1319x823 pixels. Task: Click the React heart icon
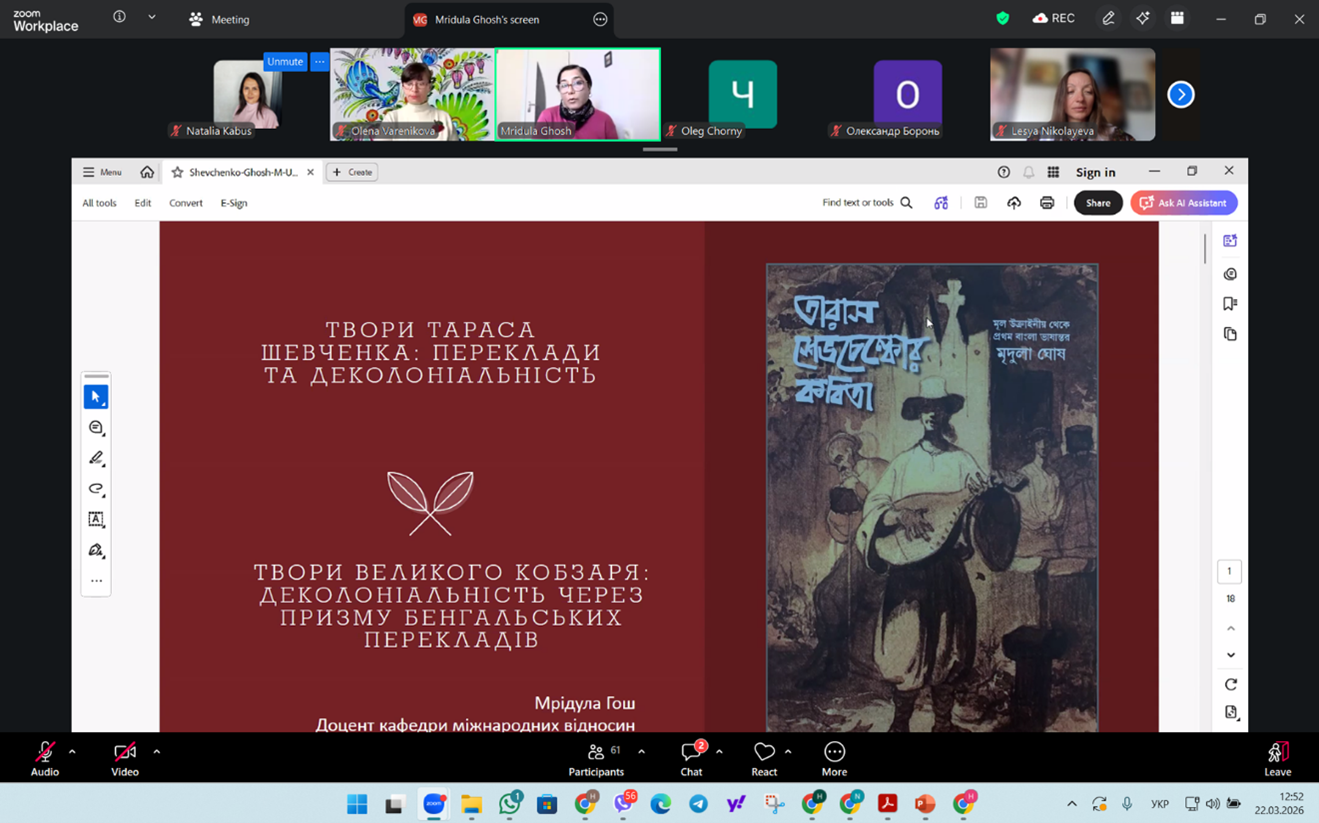(764, 758)
